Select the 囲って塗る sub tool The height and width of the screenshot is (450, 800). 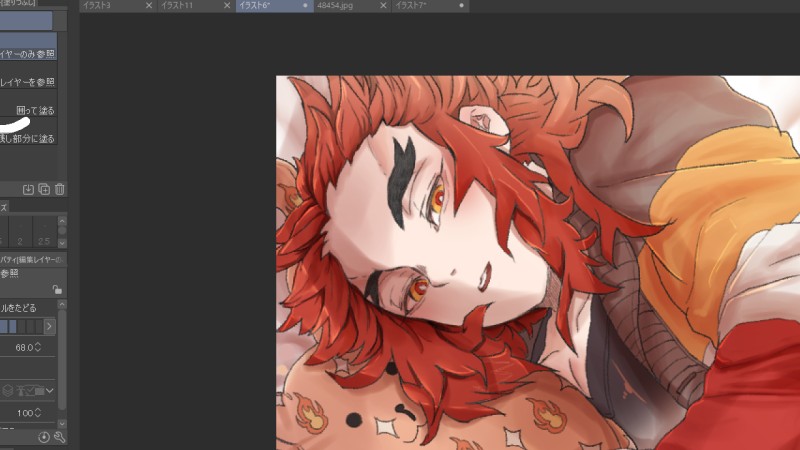[28, 104]
